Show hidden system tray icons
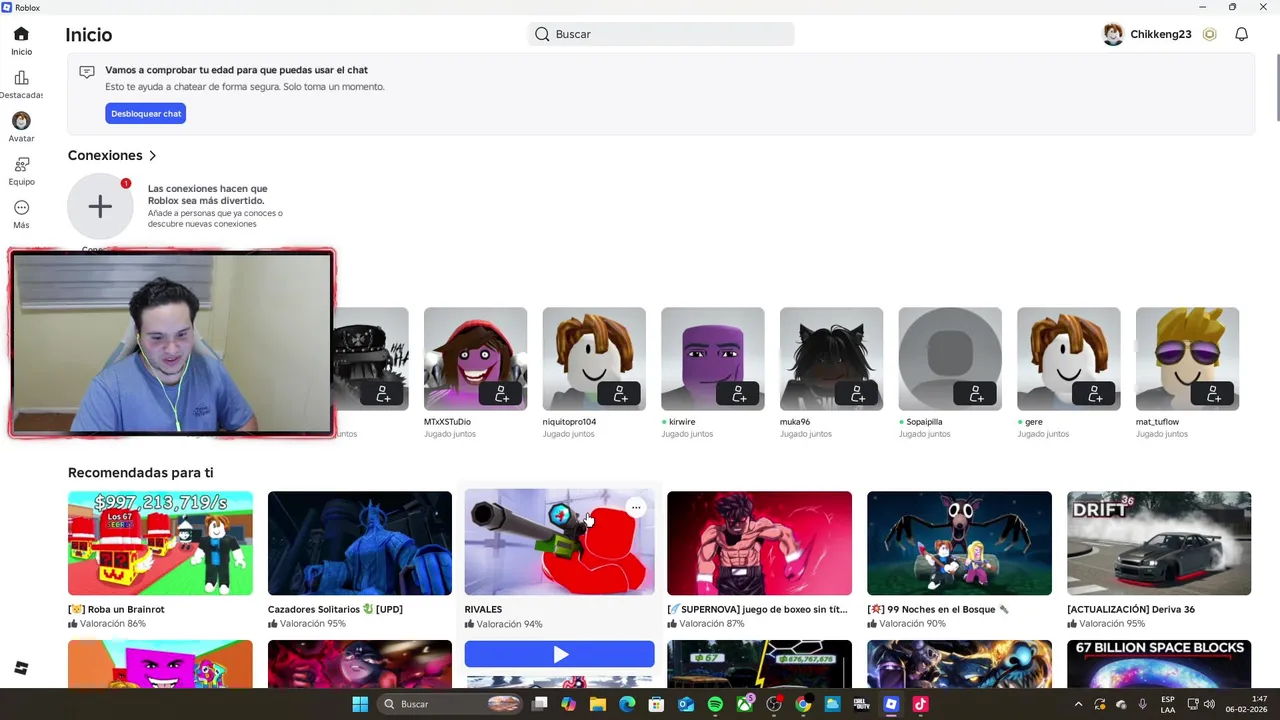The image size is (1280, 720). [1078, 704]
